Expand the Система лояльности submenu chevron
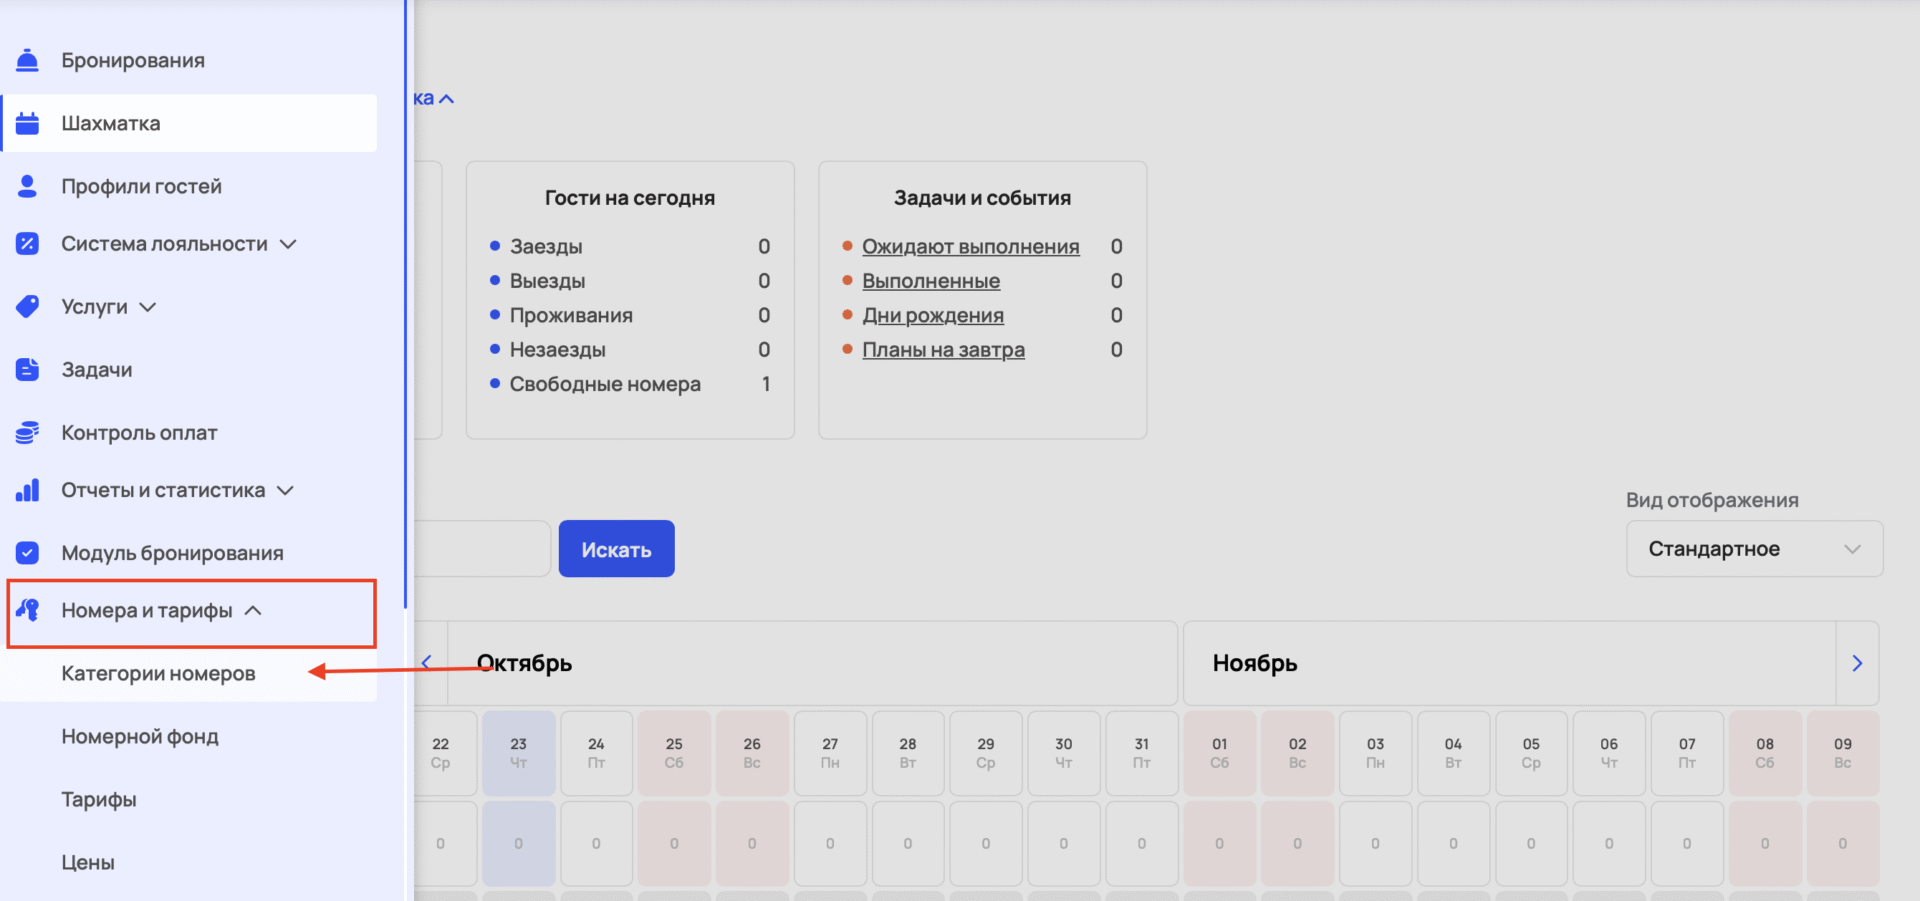The image size is (1920, 901). 288,244
